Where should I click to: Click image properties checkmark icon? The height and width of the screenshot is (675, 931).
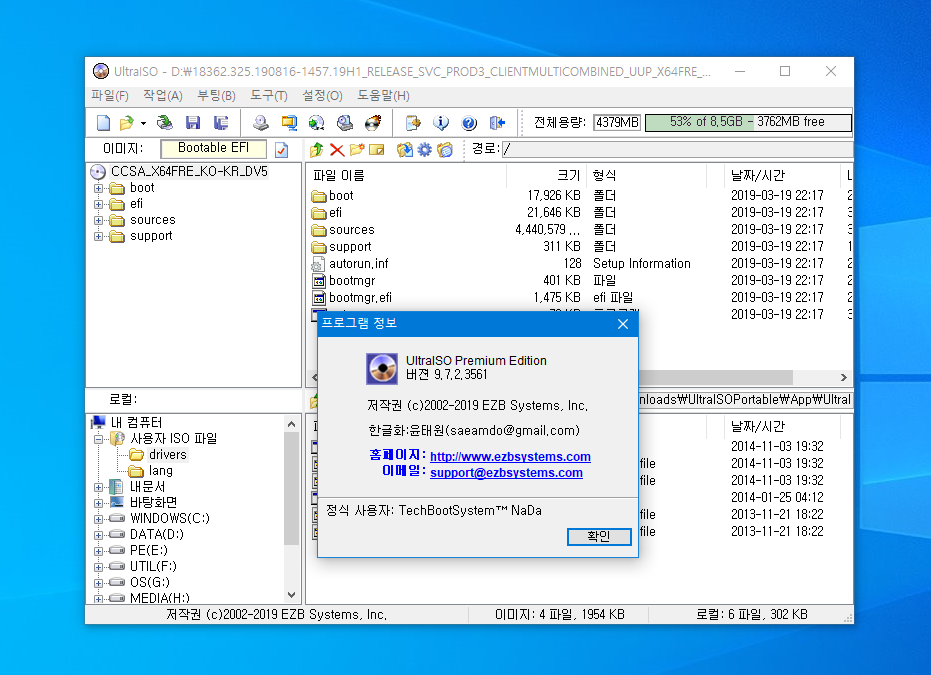(x=281, y=150)
